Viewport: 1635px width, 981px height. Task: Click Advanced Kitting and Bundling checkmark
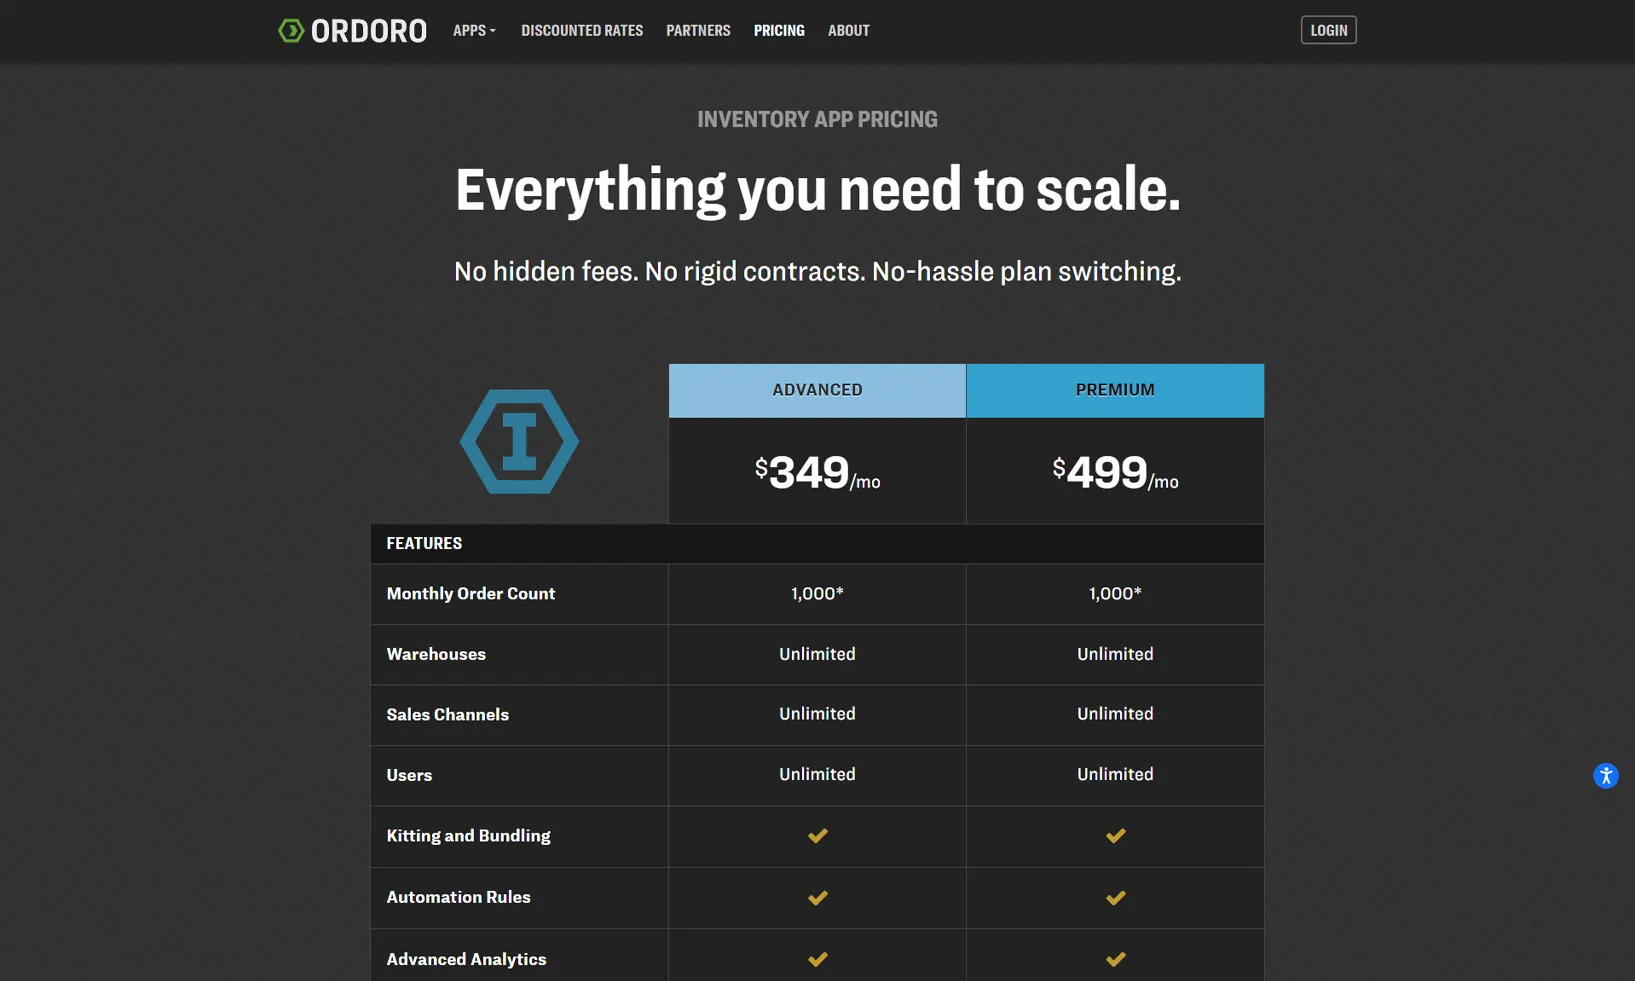[817, 836]
